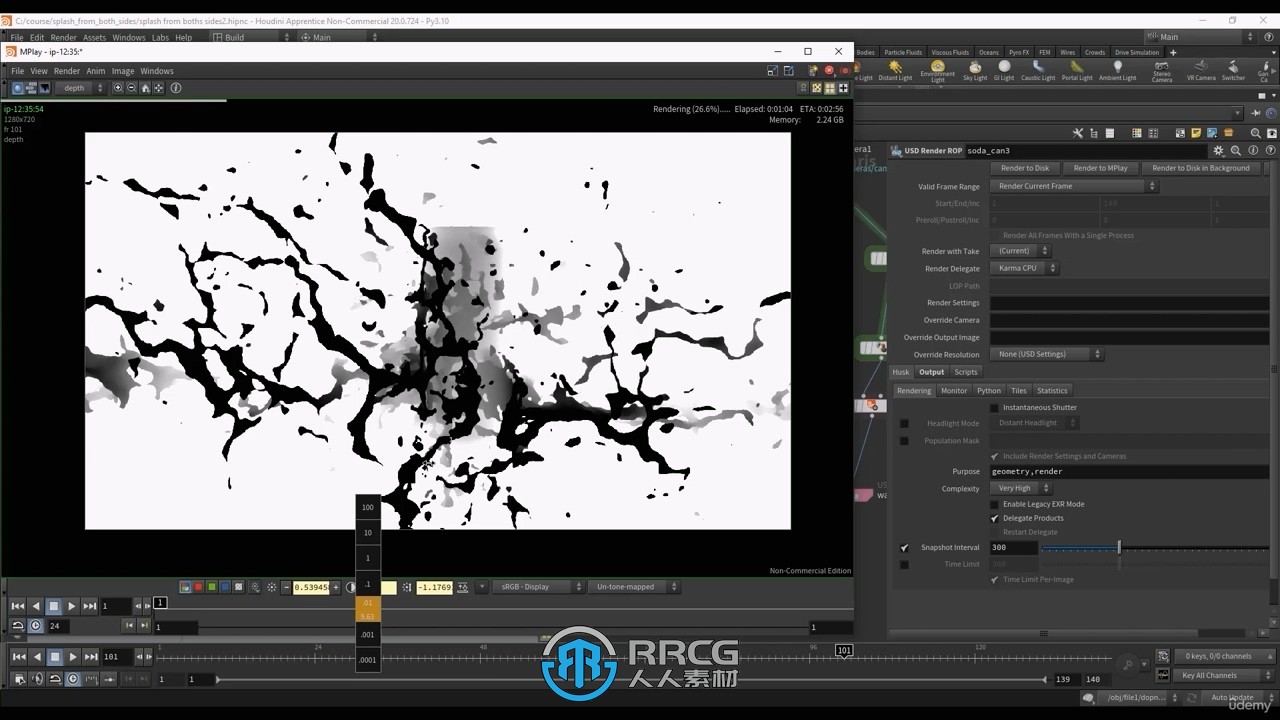The width and height of the screenshot is (1280, 720).
Task: Toggle Delegate Products checkbox
Action: coord(994,518)
